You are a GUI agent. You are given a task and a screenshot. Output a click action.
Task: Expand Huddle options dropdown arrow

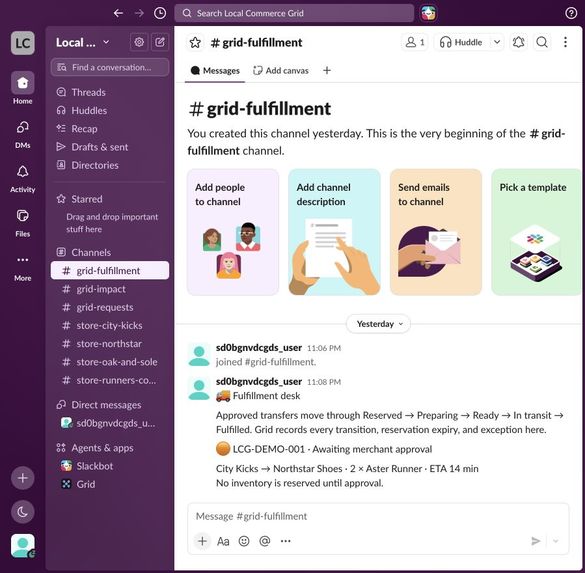tap(497, 42)
